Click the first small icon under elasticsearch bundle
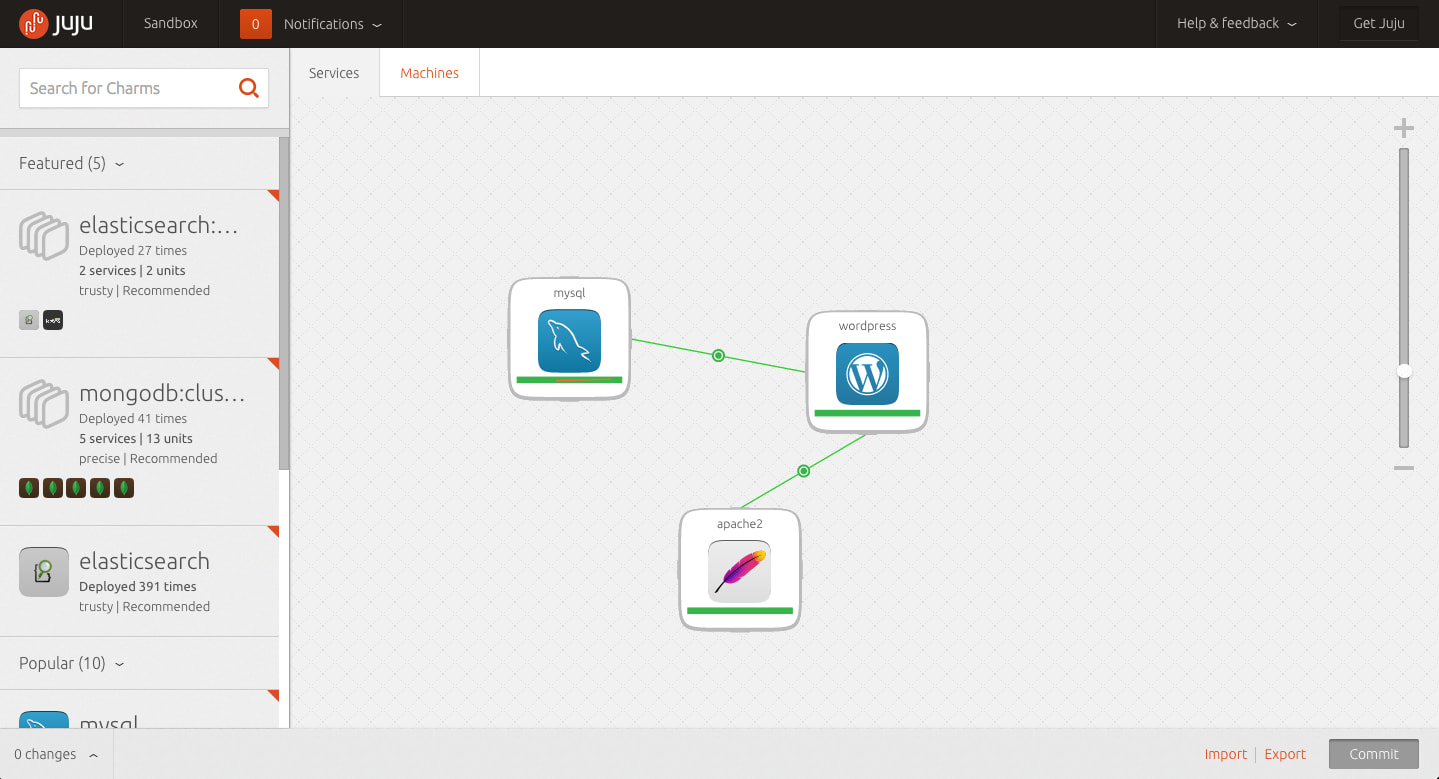1439x779 pixels. (x=29, y=320)
